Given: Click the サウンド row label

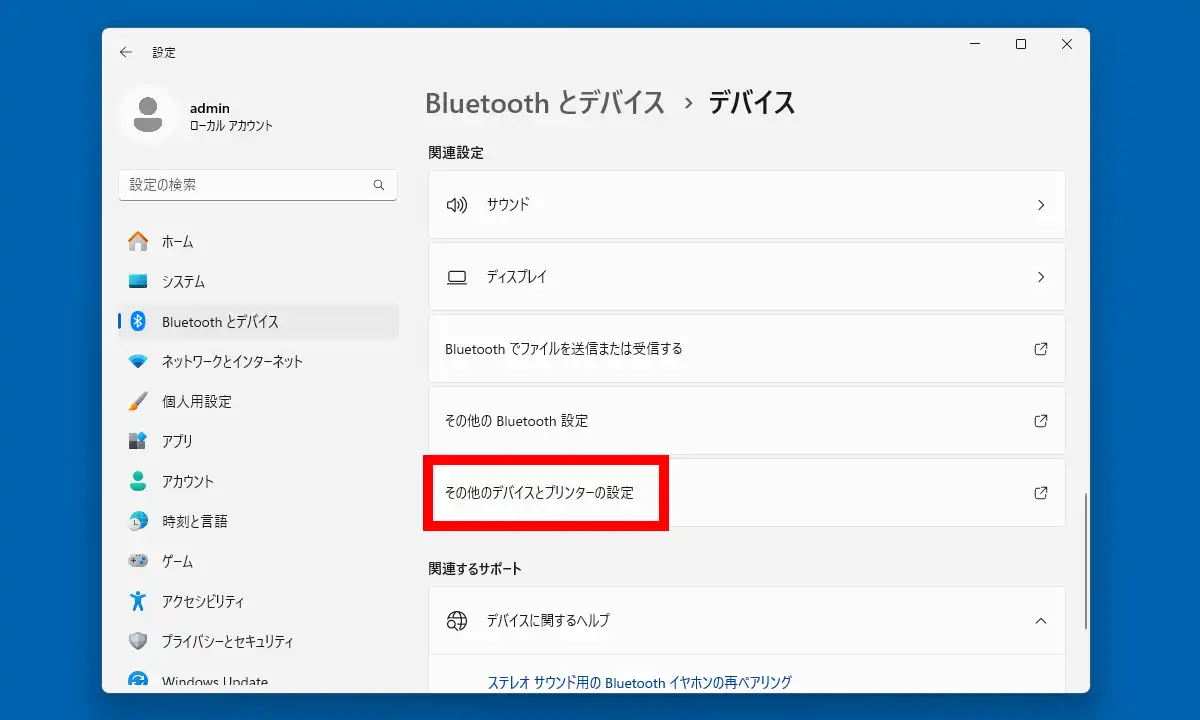Looking at the screenshot, I should point(508,204).
